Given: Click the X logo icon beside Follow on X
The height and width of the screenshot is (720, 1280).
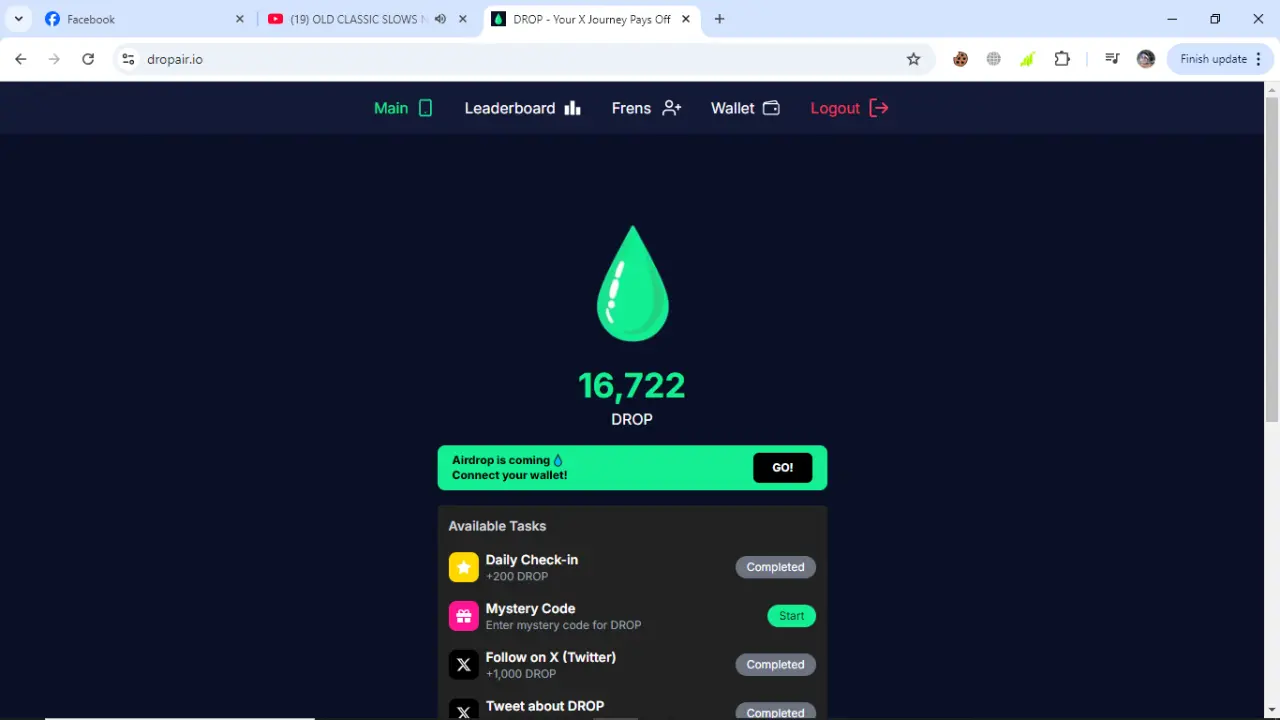Looking at the screenshot, I should pyautogui.click(x=463, y=664).
